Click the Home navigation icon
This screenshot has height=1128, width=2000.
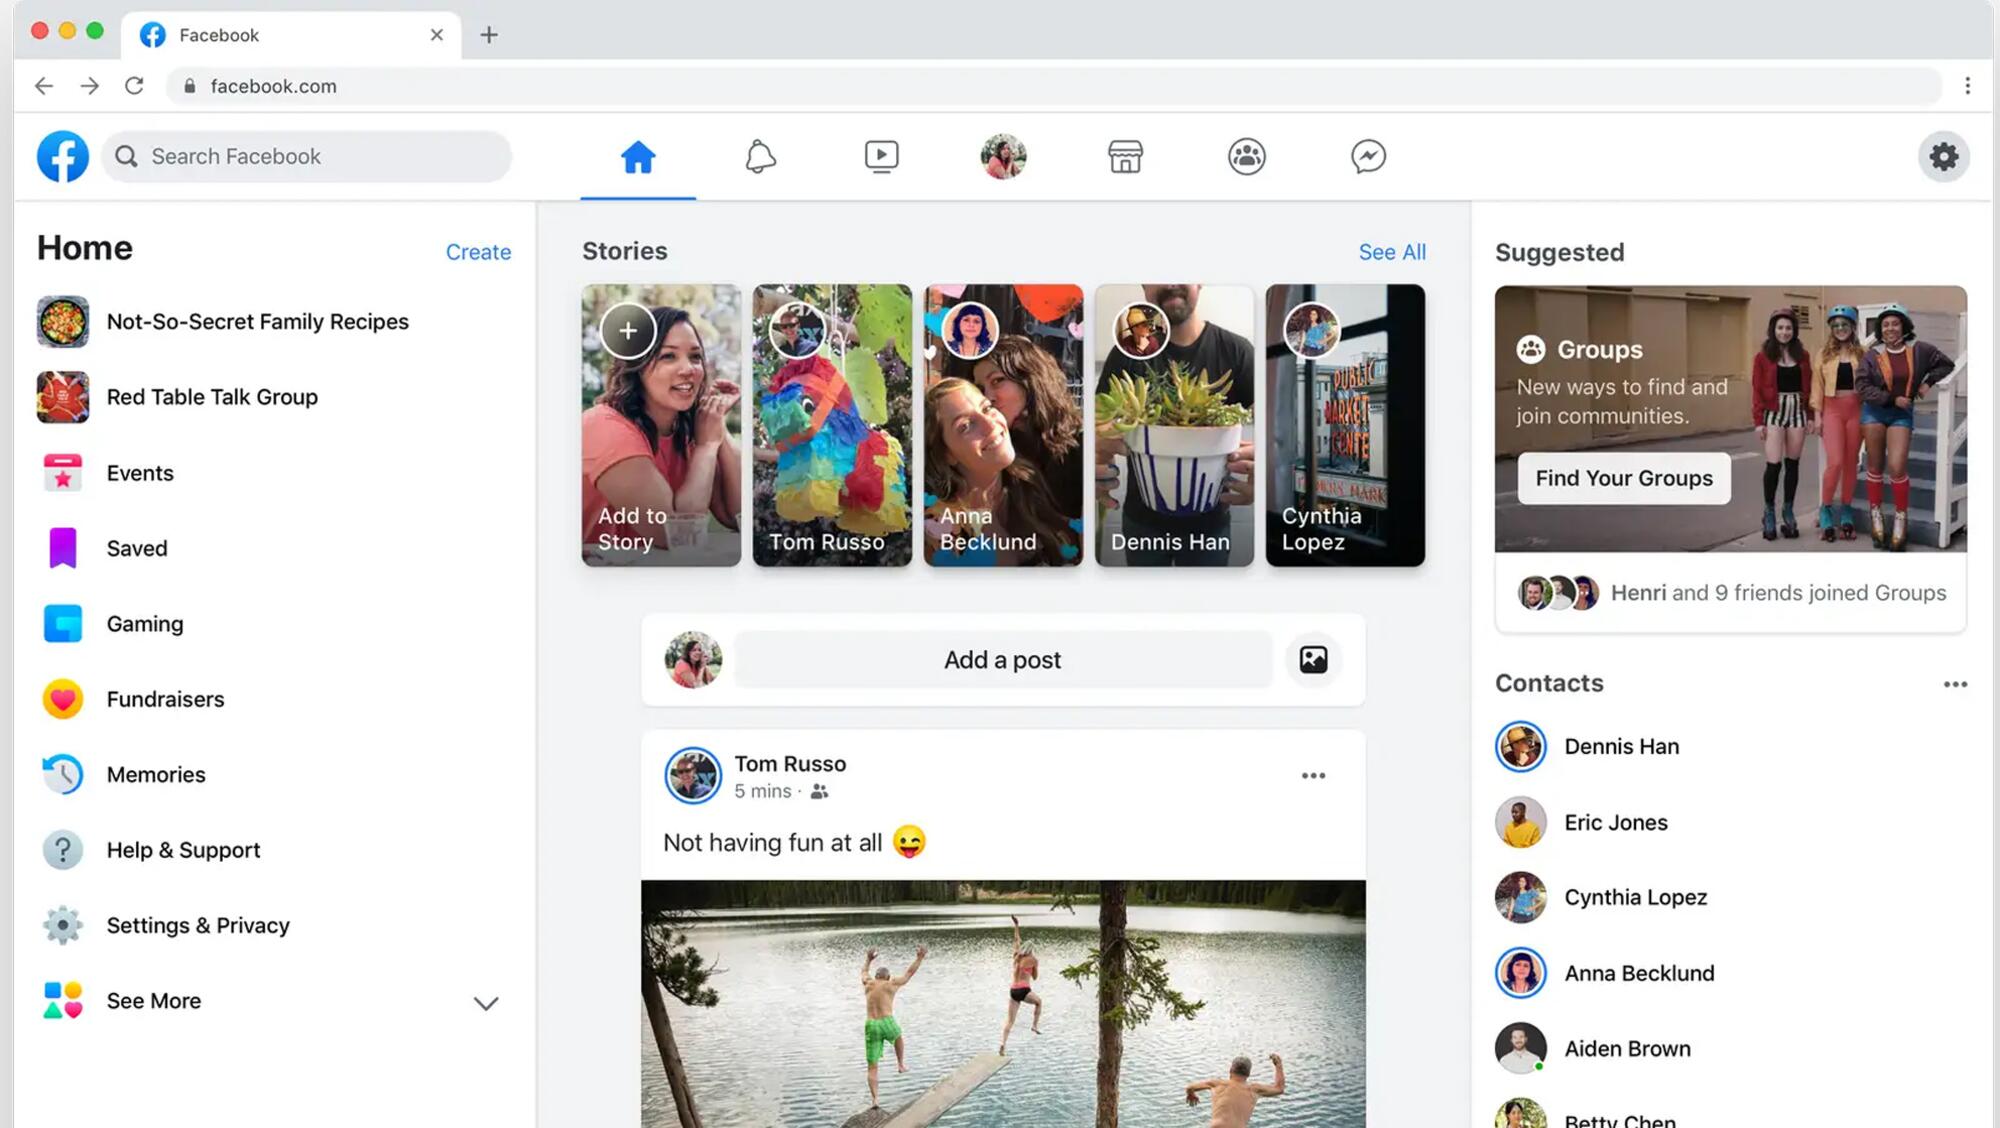637,155
